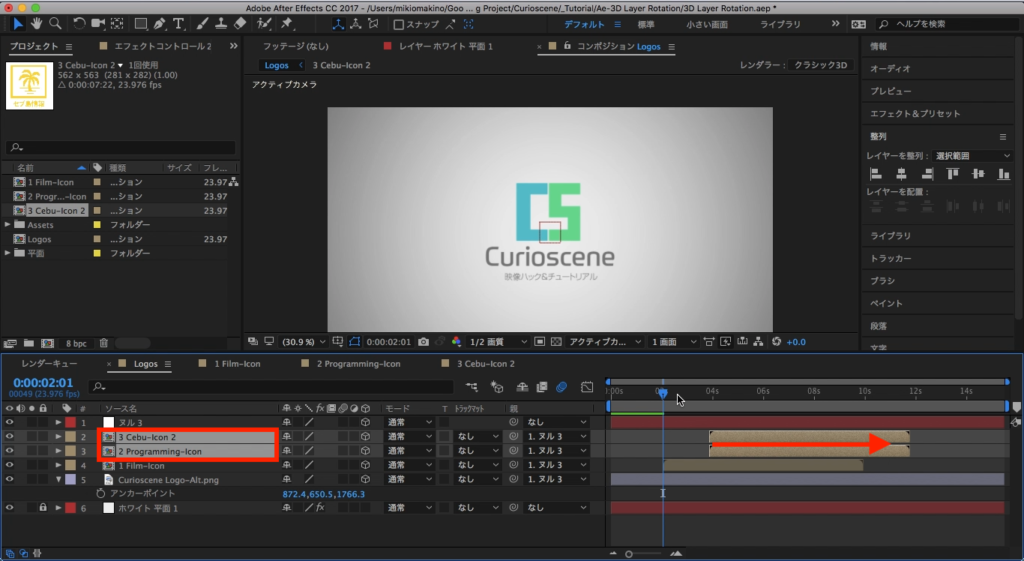Enable the スナップ checkbox
Image resolution: width=1024 pixels, height=561 pixels.
coord(399,24)
